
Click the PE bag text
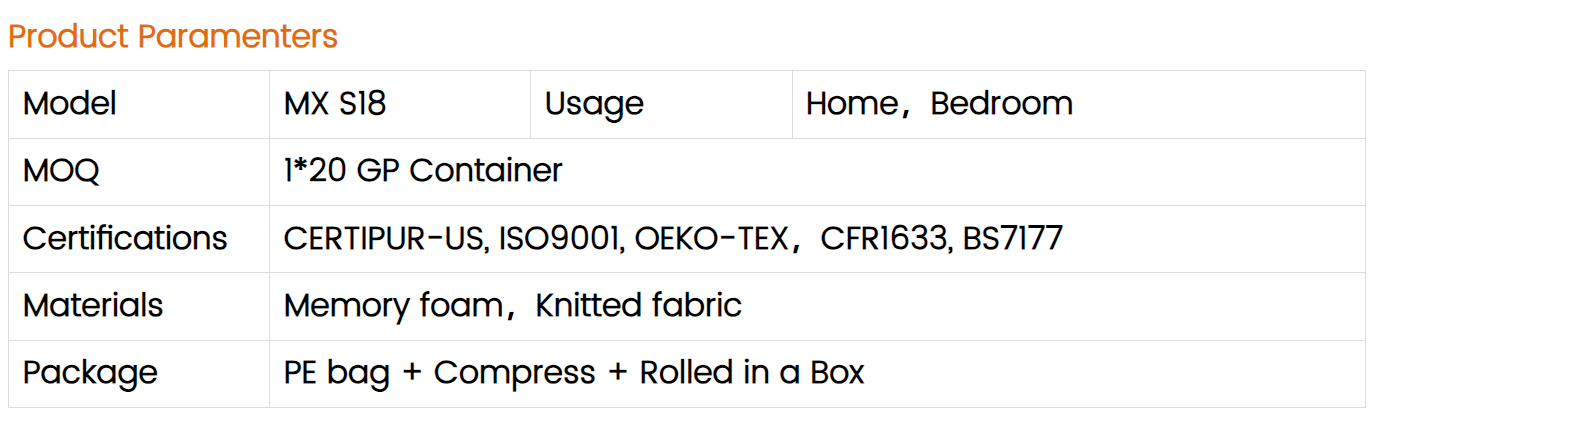click(x=337, y=373)
